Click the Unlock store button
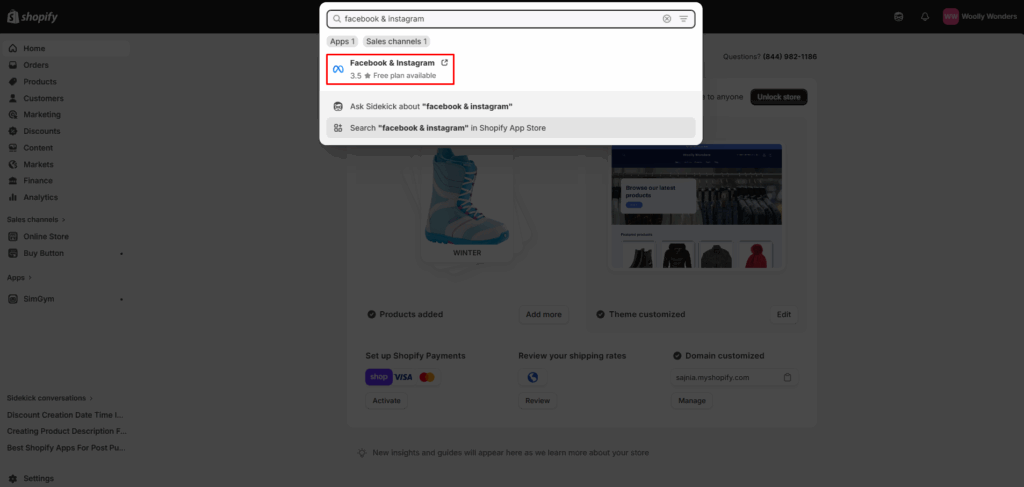This screenshot has width=1024, height=487. click(779, 97)
